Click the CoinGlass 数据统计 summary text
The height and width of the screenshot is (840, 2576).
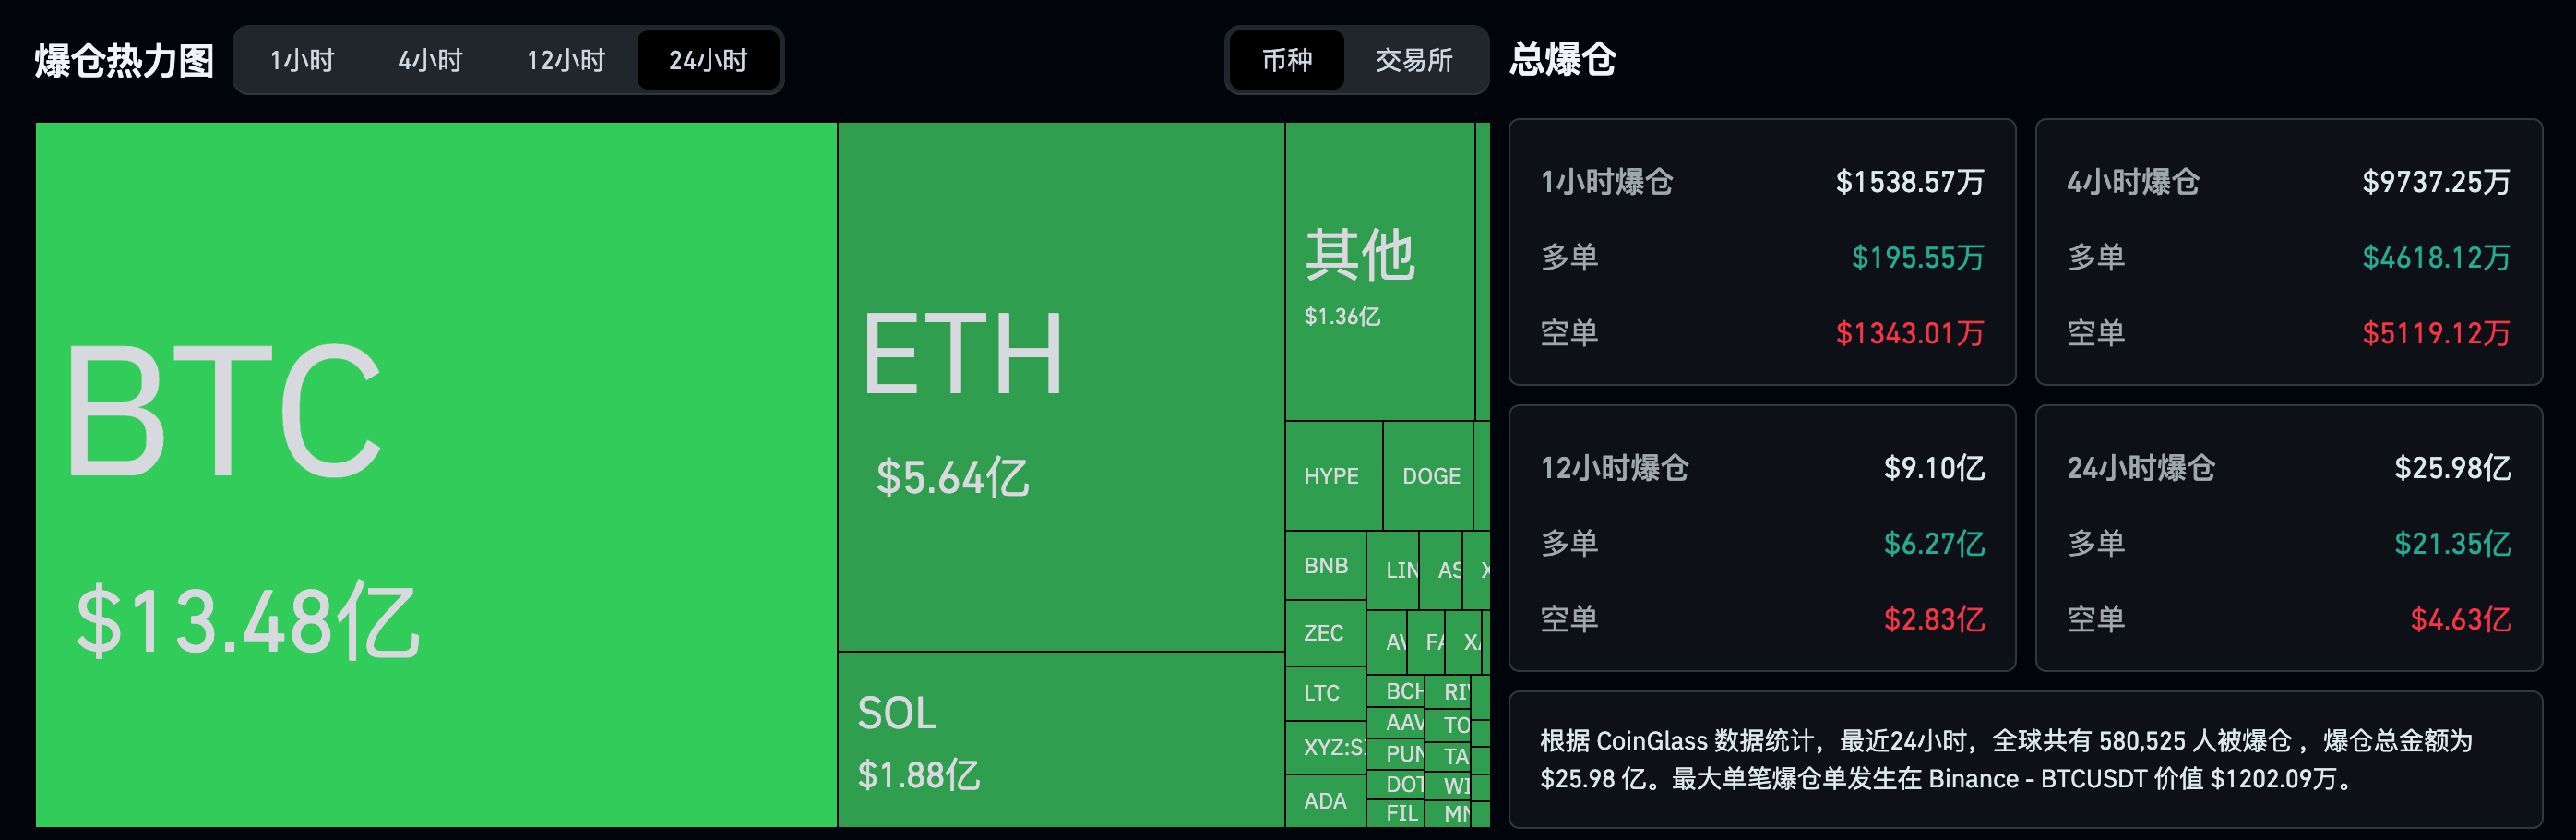coord(2006,760)
